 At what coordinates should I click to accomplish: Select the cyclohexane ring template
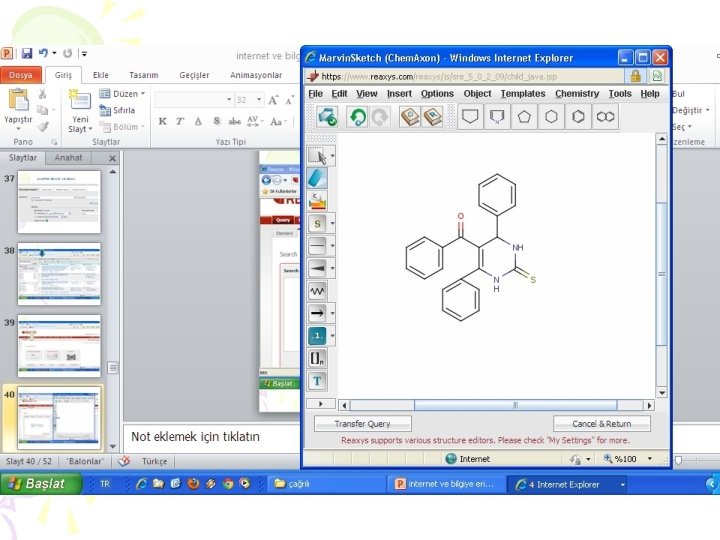click(x=551, y=117)
